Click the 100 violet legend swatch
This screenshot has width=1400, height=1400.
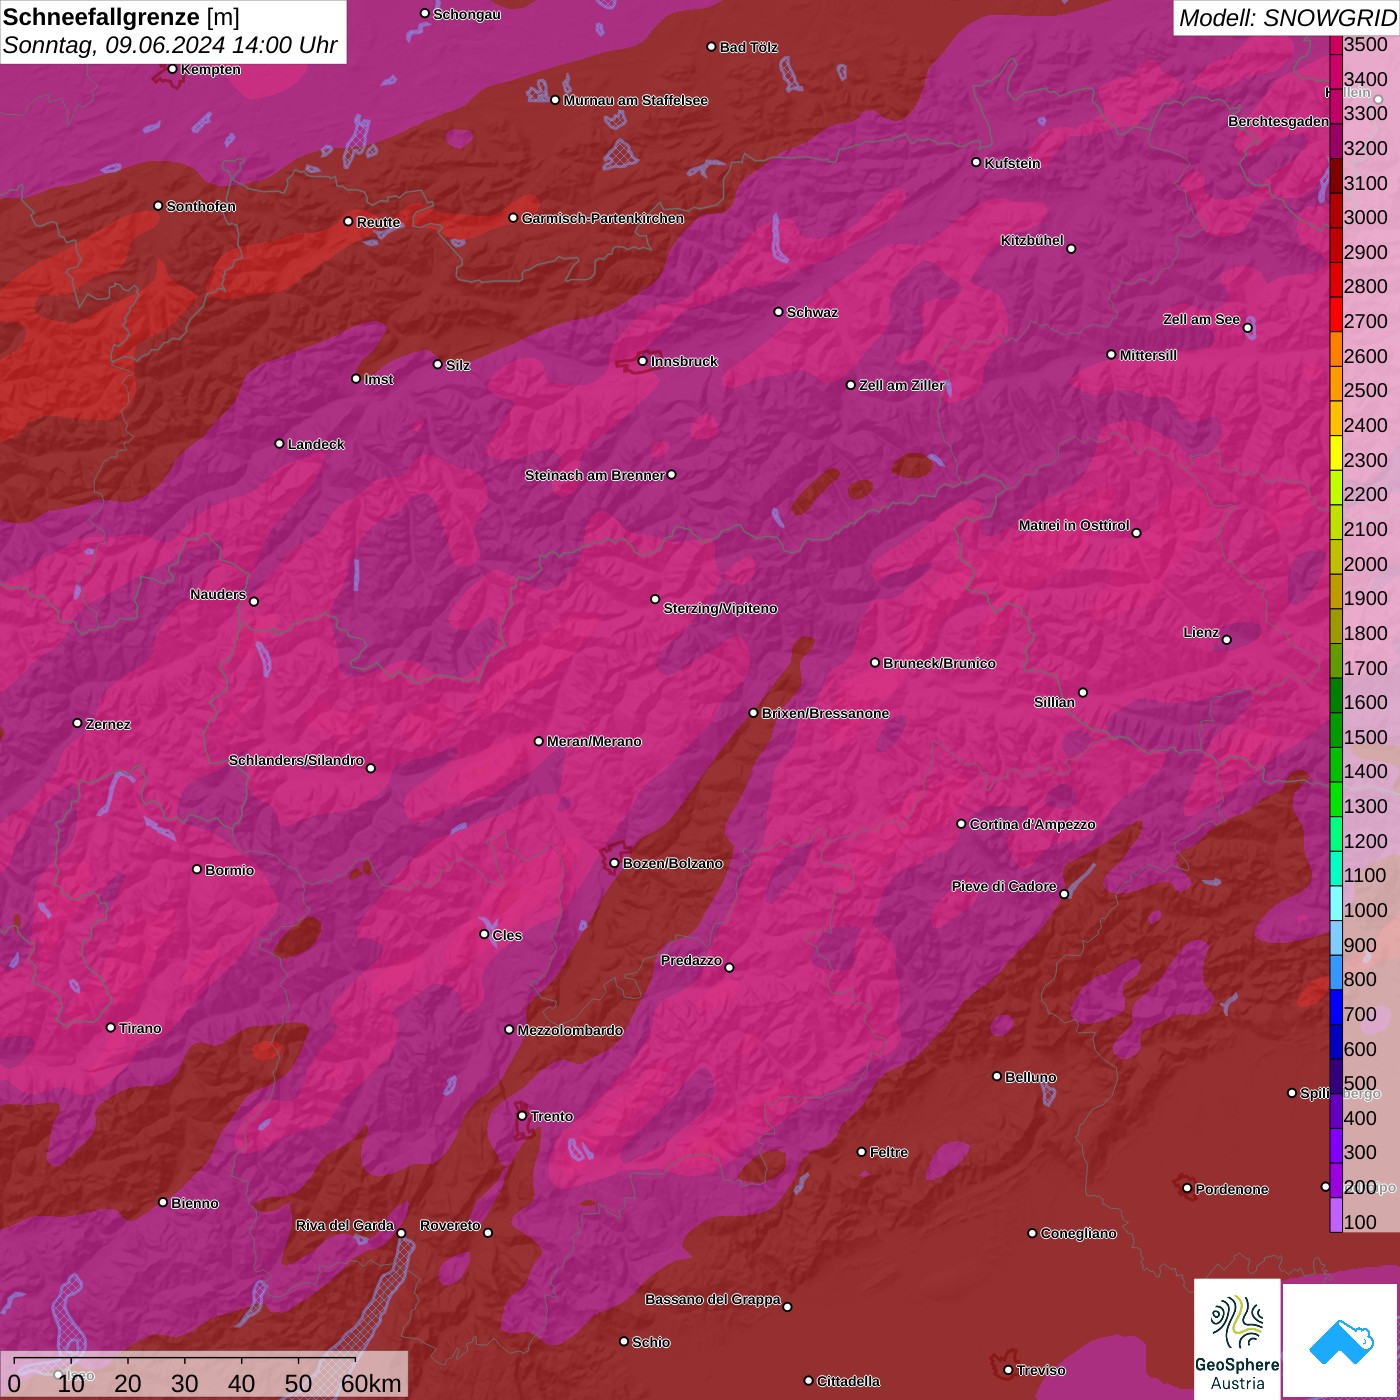[1336, 1215]
